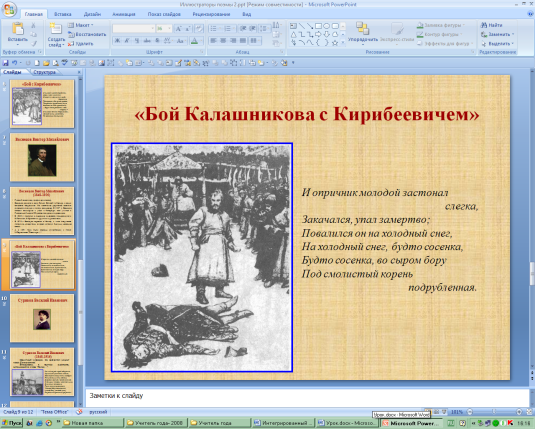The width and height of the screenshot is (535, 429).
Task: Select the triangle shape in gallery
Action: tap(293, 34)
